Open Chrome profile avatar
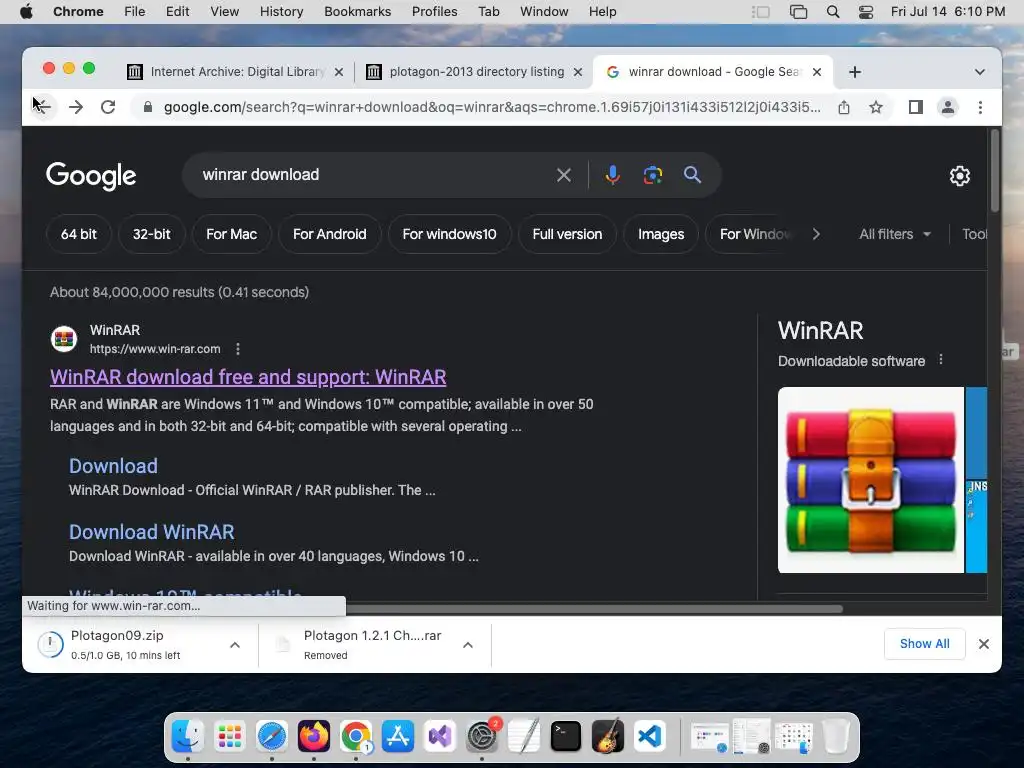The height and width of the screenshot is (768, 1024). 948,107
